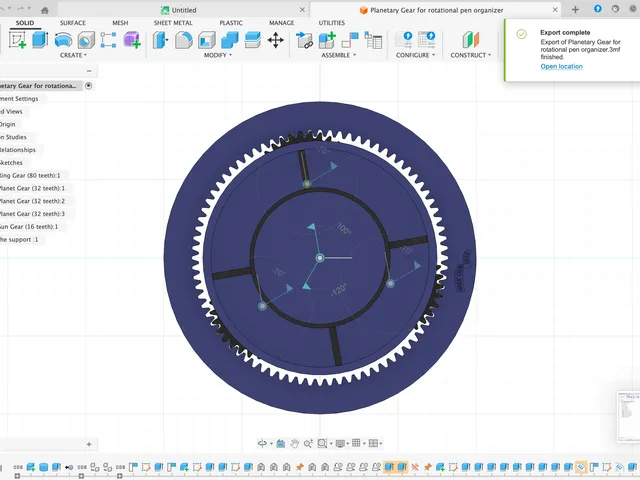Select the Zoom tool in navigation bar
The width and height of the screenshot is (640, 480).
[308, 443]
